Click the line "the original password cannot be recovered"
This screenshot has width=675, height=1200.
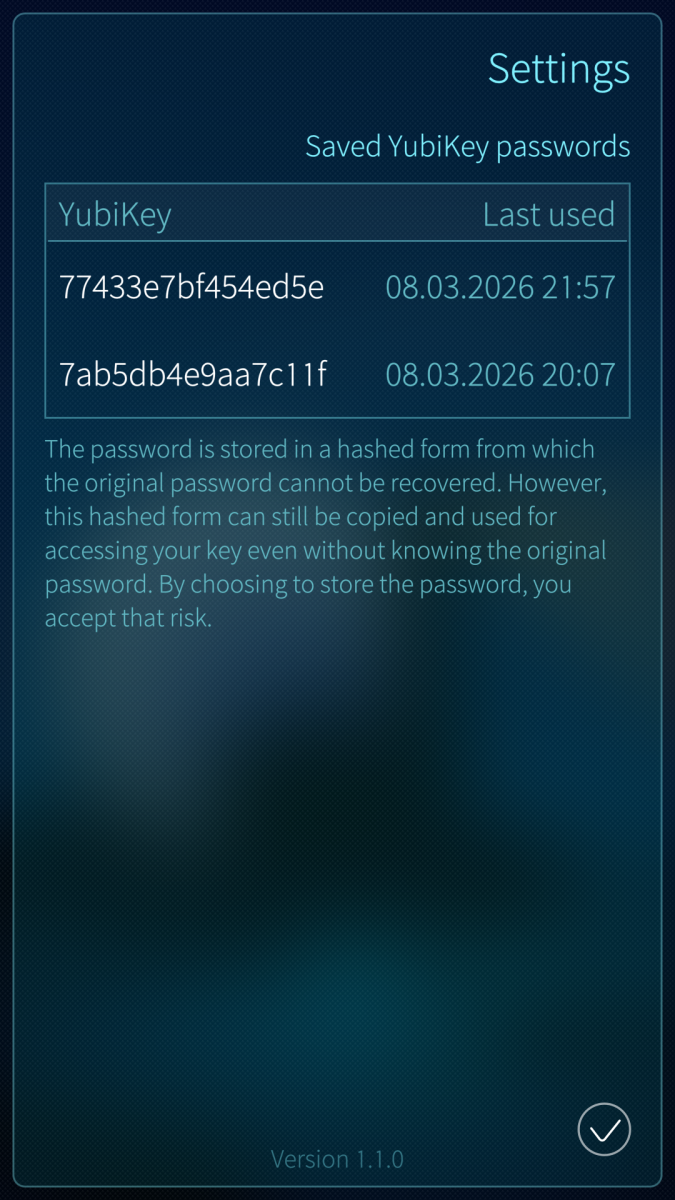273,483
